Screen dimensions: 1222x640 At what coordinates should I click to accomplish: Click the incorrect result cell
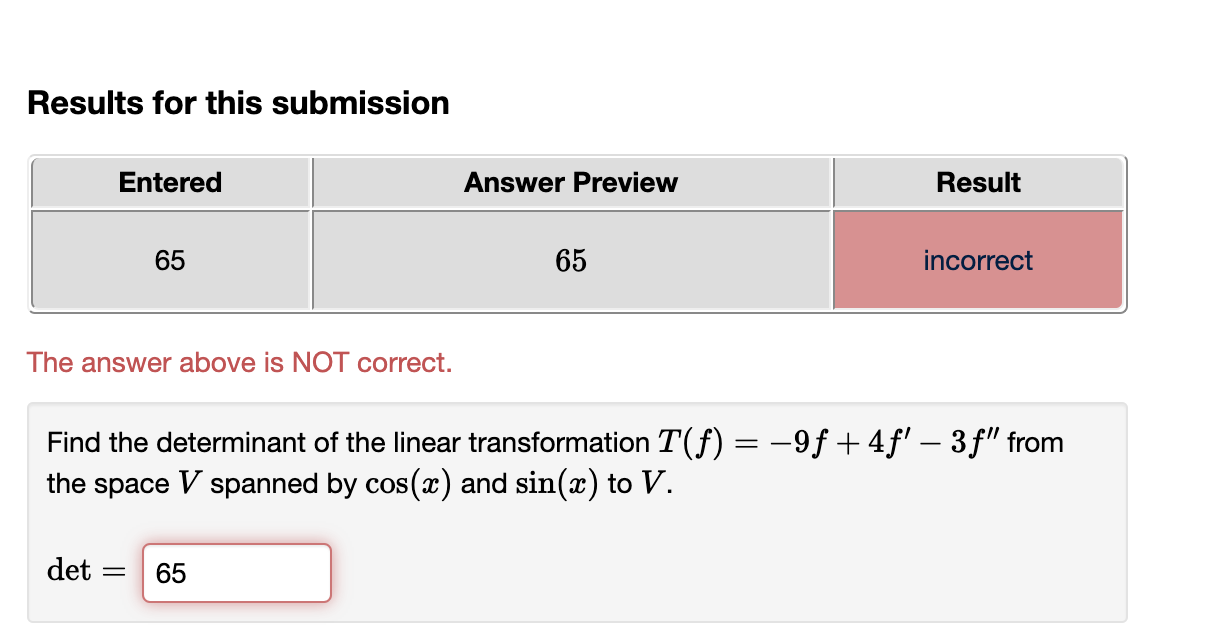pos(978,260)
